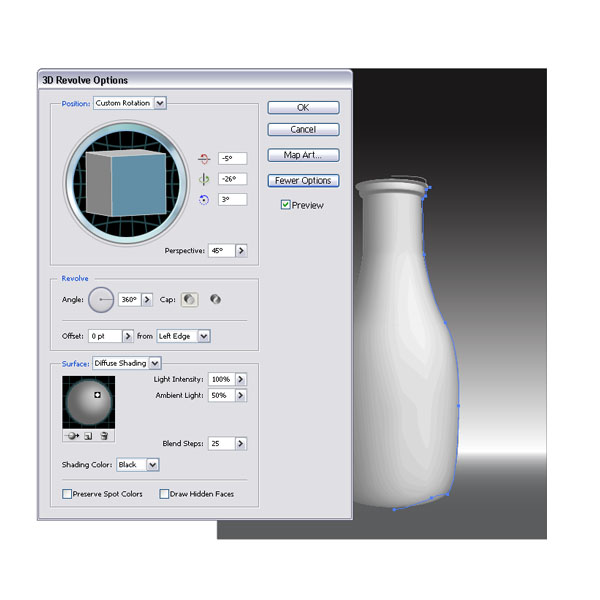
Task: Enable Draw Hidden Faces checkbox
Action: tap(164, 494)
